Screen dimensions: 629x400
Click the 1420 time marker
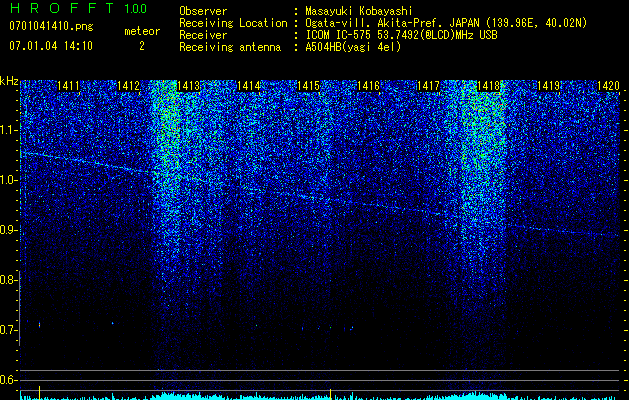[x=608, y=86]
